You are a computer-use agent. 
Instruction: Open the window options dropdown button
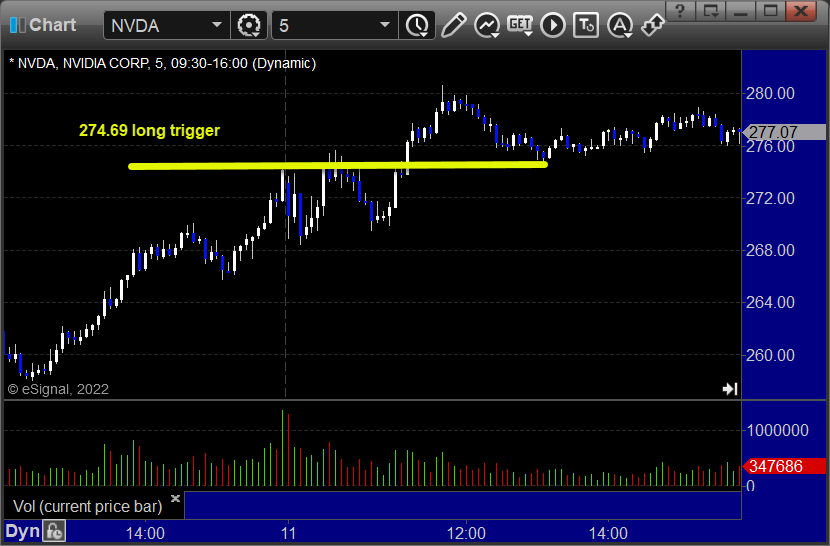[710, 11]
